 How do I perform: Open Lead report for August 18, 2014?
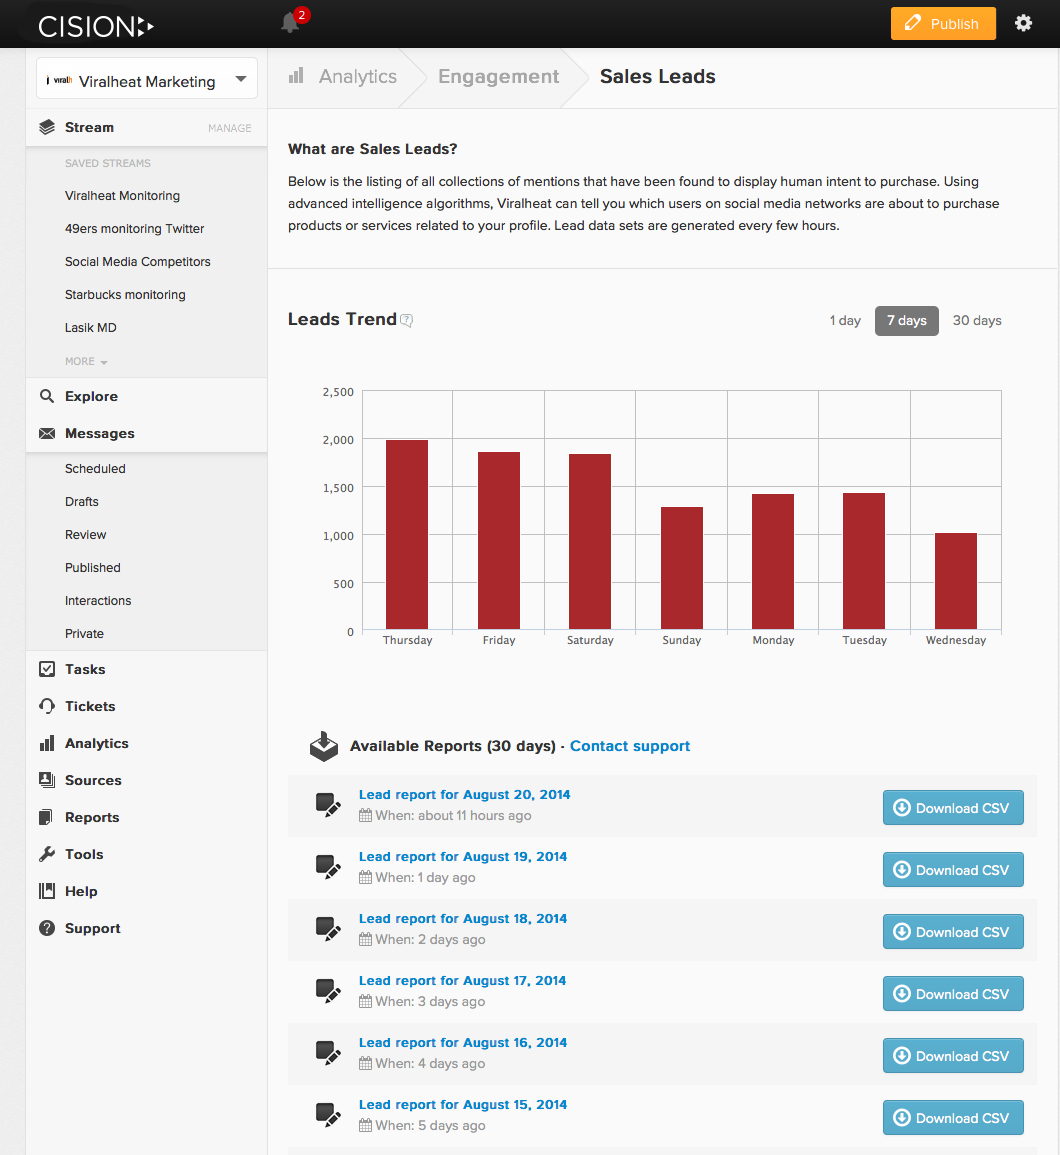tap(463, 919)
